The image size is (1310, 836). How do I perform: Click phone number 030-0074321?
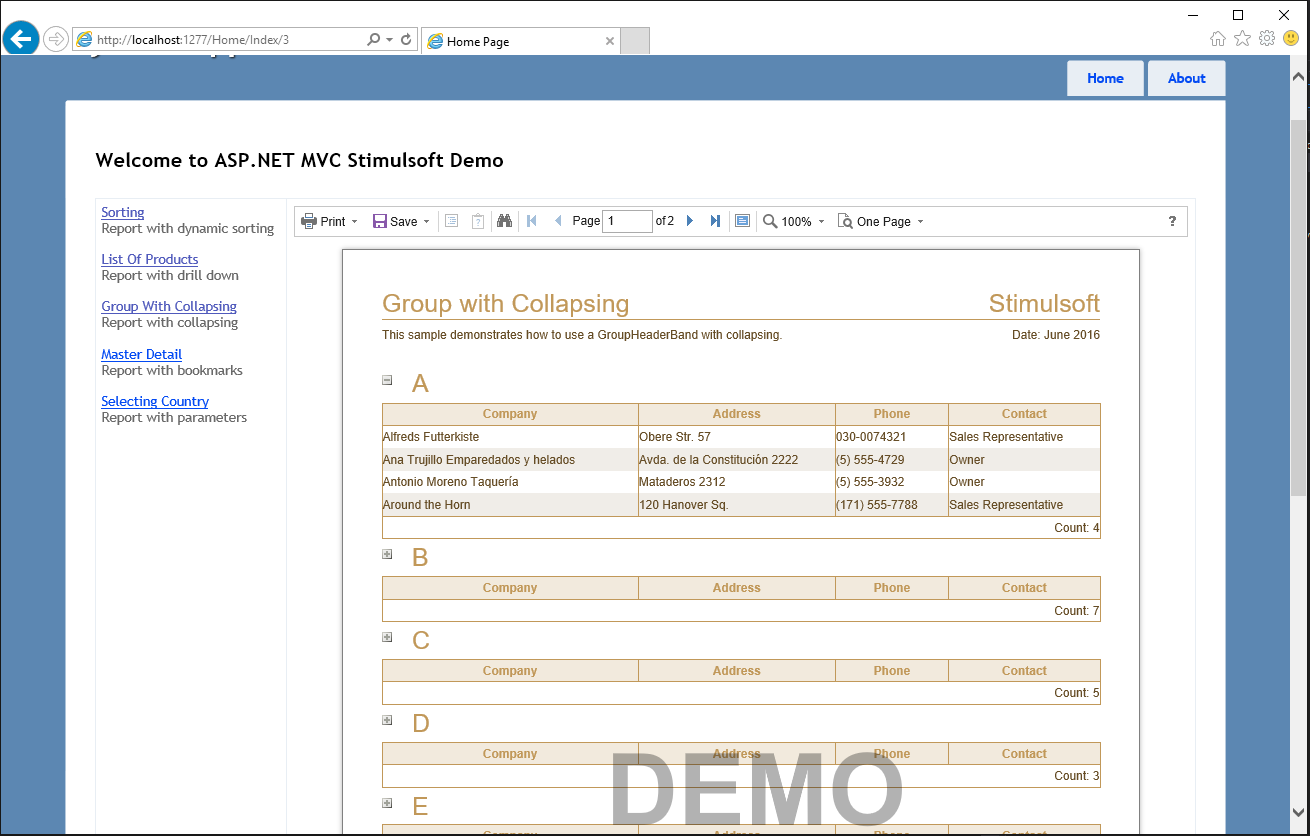[x=871, y=437]
